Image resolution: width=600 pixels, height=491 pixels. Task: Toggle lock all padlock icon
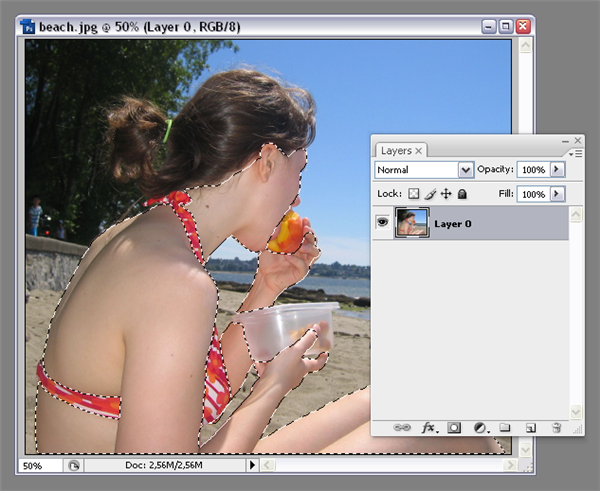point(462,194)
